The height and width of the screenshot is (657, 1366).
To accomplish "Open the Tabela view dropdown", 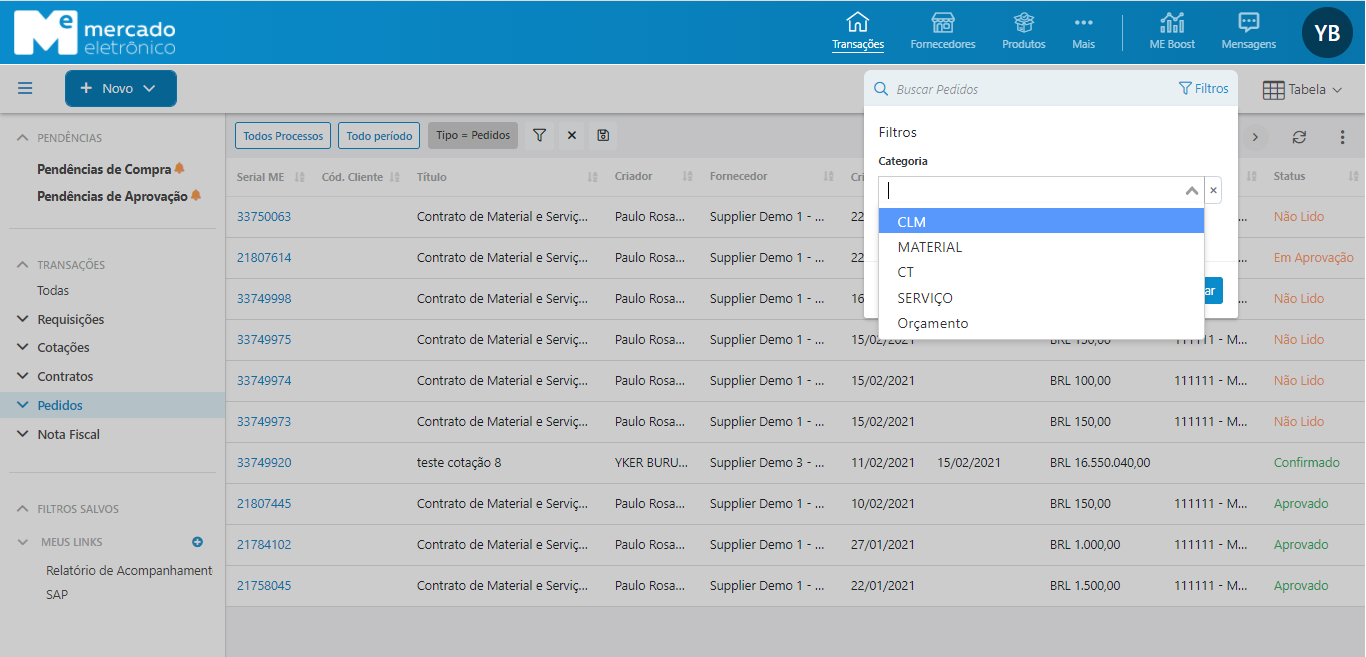I will (x=1301, y=90).
